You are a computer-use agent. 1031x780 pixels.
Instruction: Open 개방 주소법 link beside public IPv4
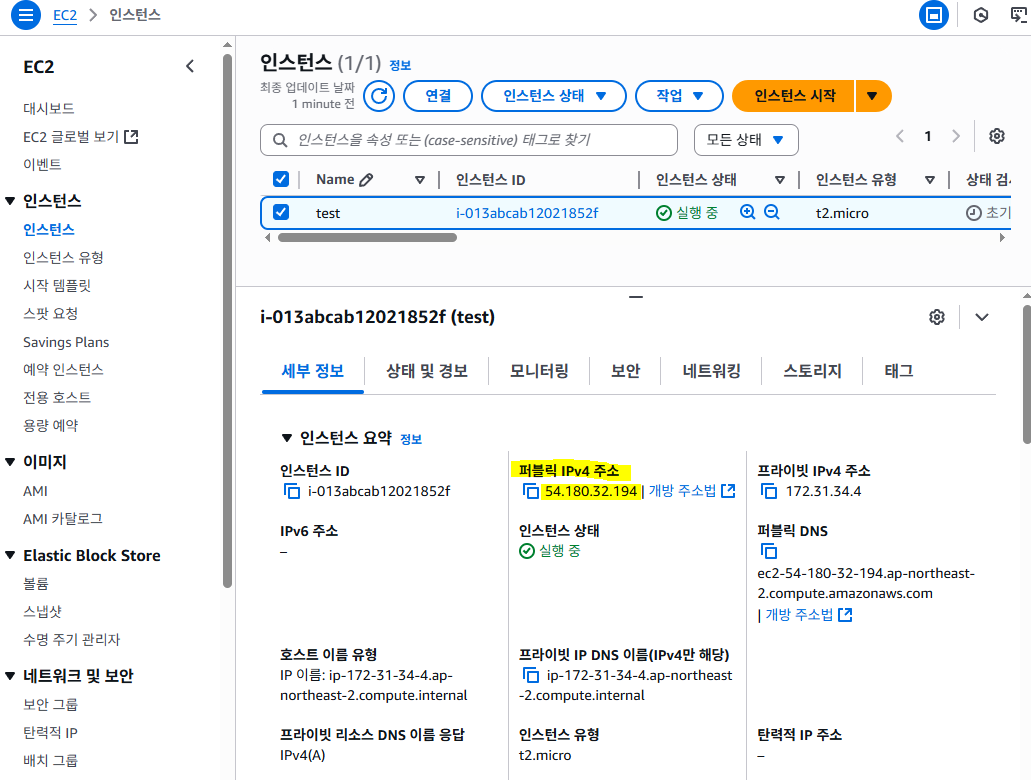point(692,491)
